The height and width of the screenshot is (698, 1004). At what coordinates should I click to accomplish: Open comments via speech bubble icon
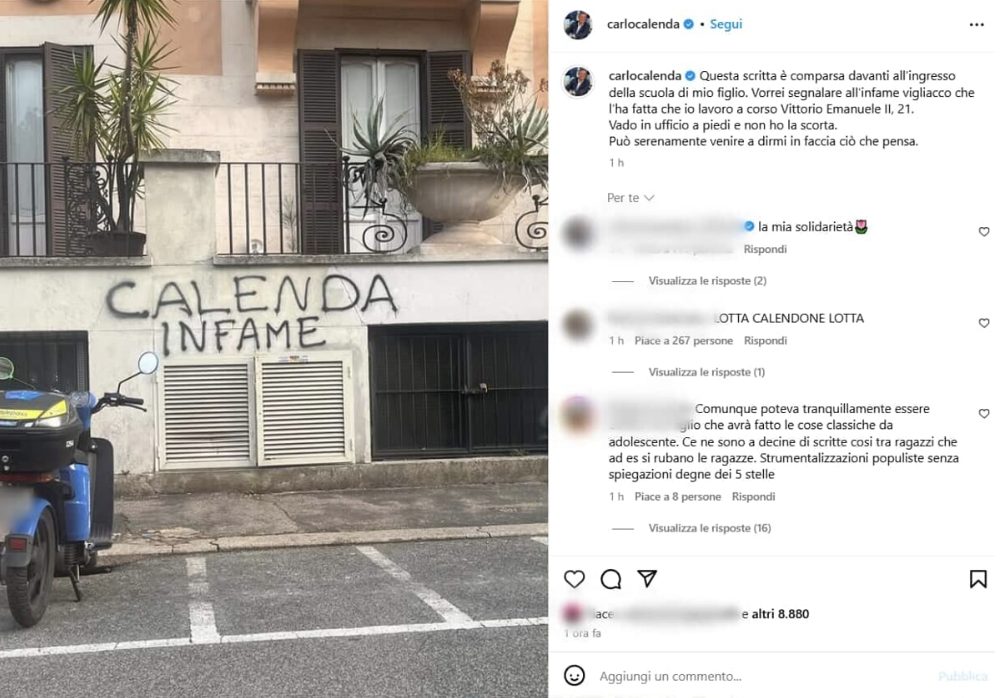(x=610, y=579)
